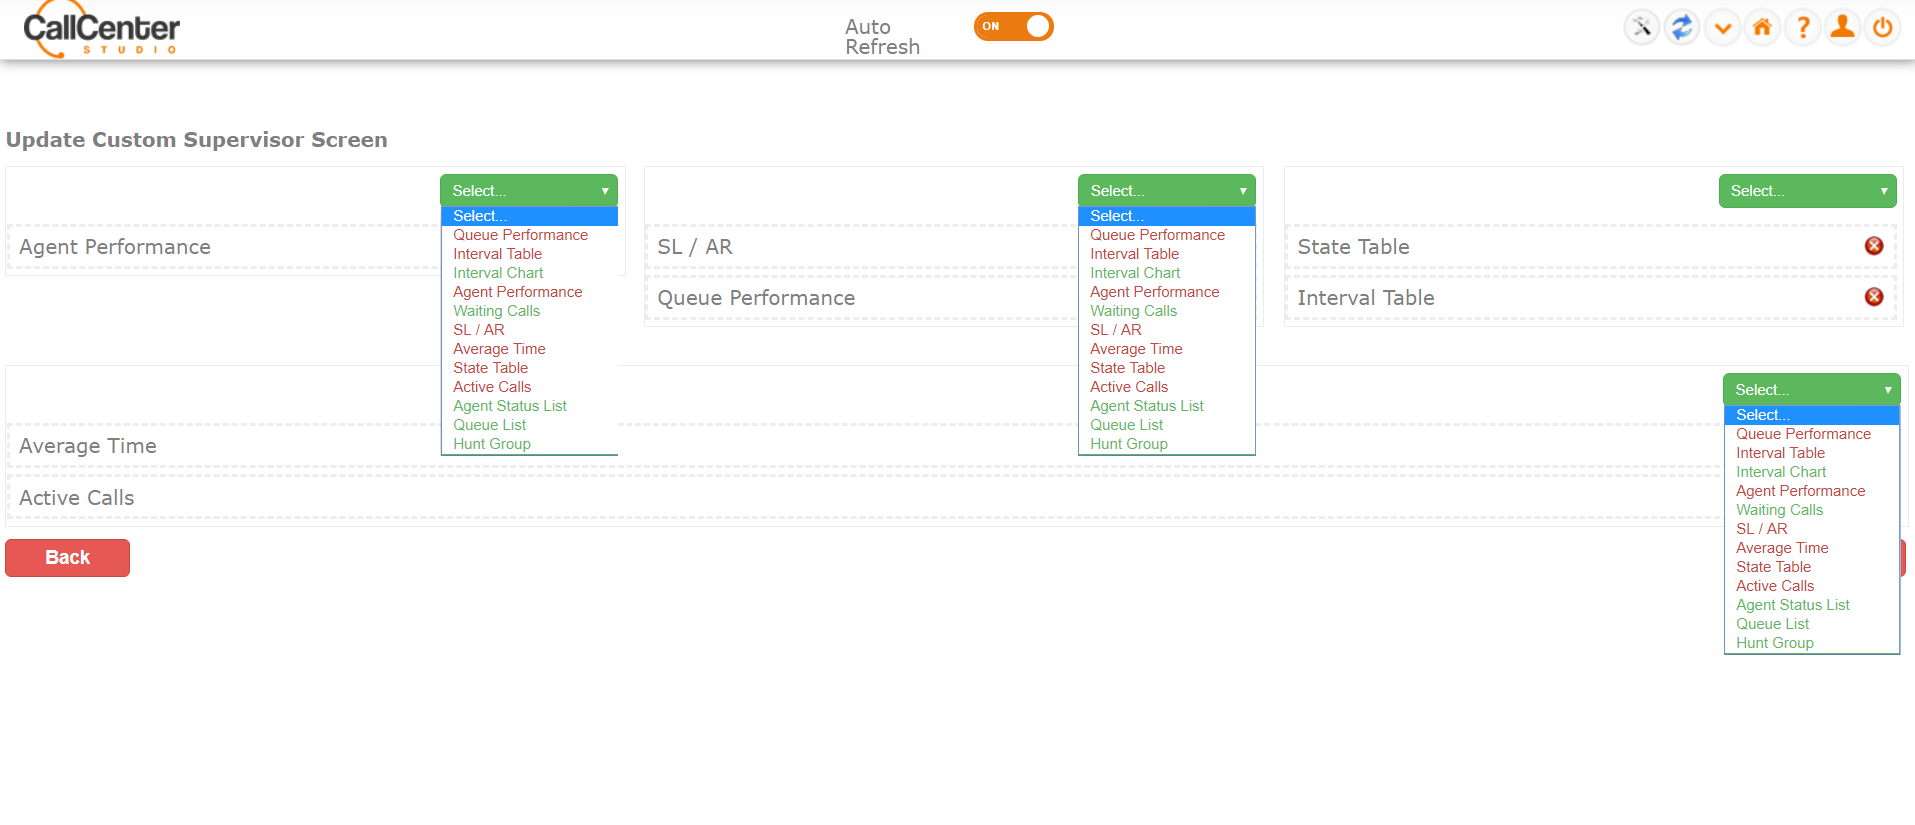Screen dimensions: 1915x825
Task: Choose State Table in bottom-right dropdown list
Action: click(x=1811, y=567)
